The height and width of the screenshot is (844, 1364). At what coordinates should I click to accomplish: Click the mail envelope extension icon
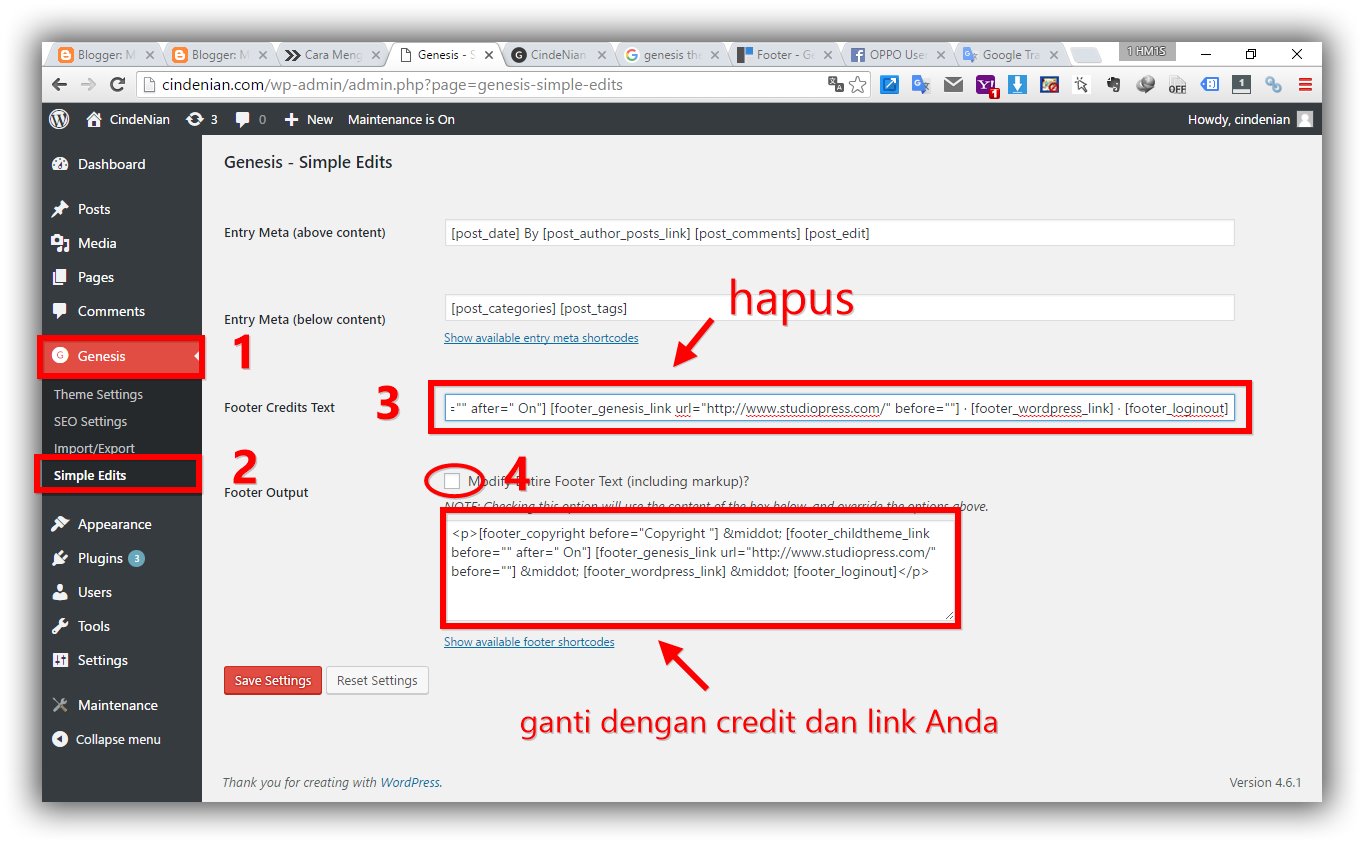(953, 85)
